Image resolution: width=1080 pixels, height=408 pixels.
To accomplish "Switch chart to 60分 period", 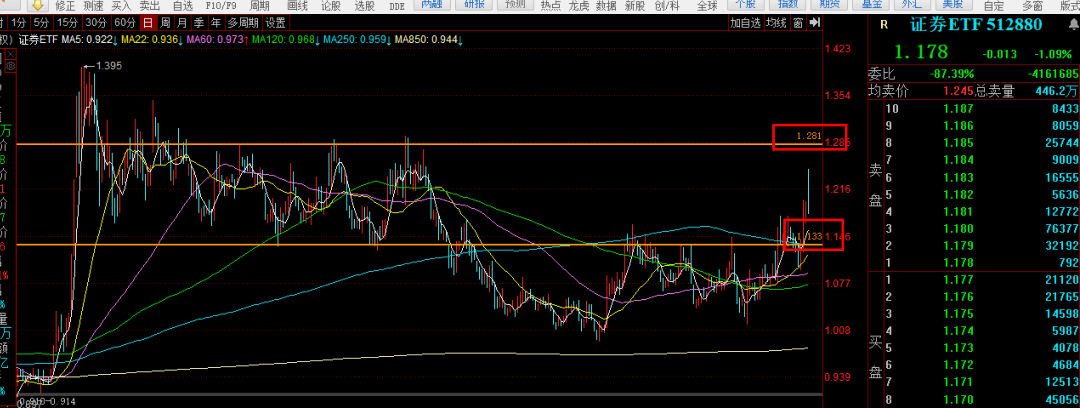I will coord(124,22).
